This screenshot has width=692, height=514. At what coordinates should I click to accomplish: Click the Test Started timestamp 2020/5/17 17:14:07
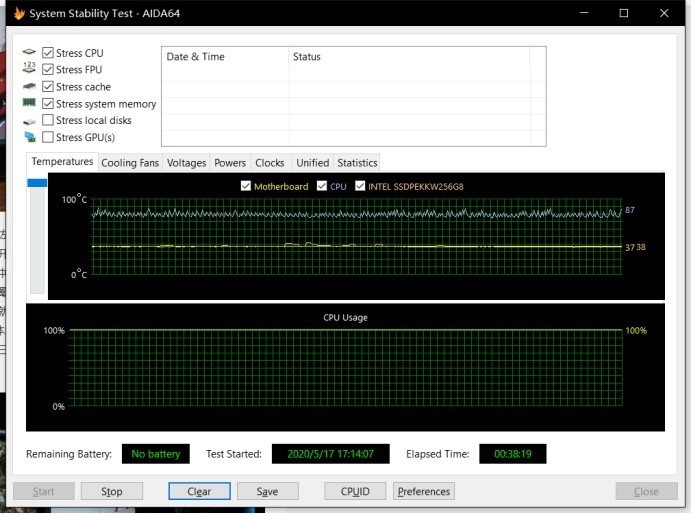(x=331, y=454)
